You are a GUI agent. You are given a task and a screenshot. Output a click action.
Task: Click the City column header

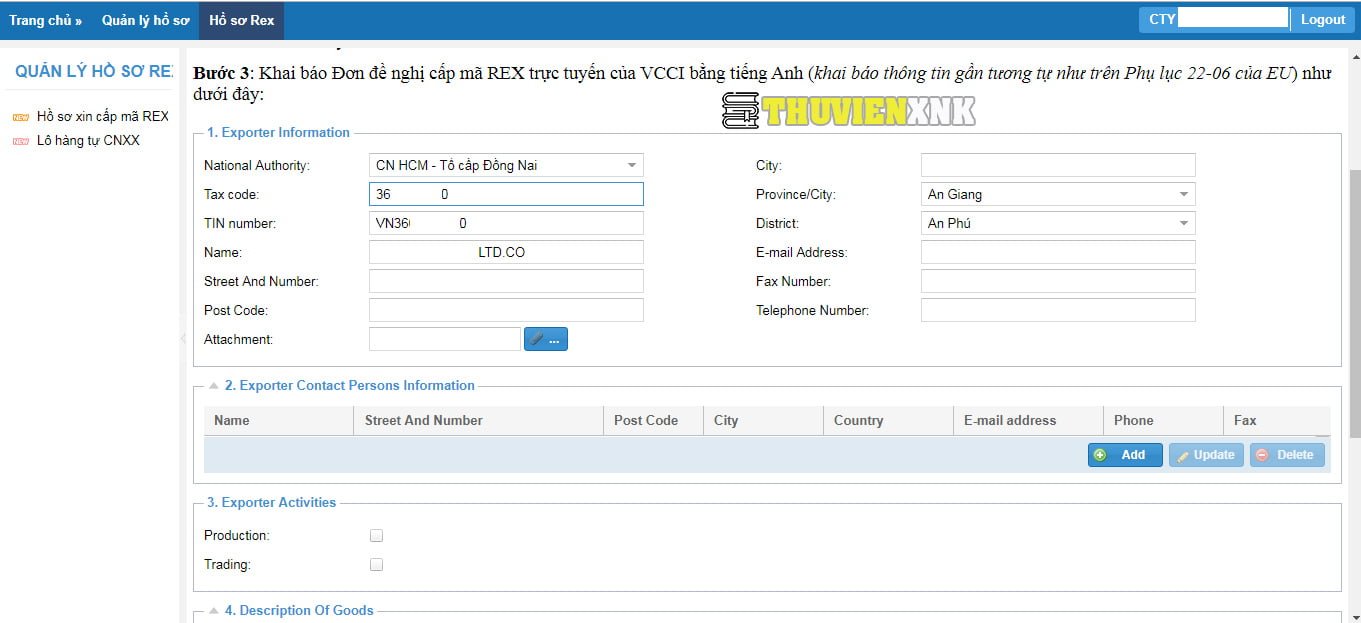[763, 420]
